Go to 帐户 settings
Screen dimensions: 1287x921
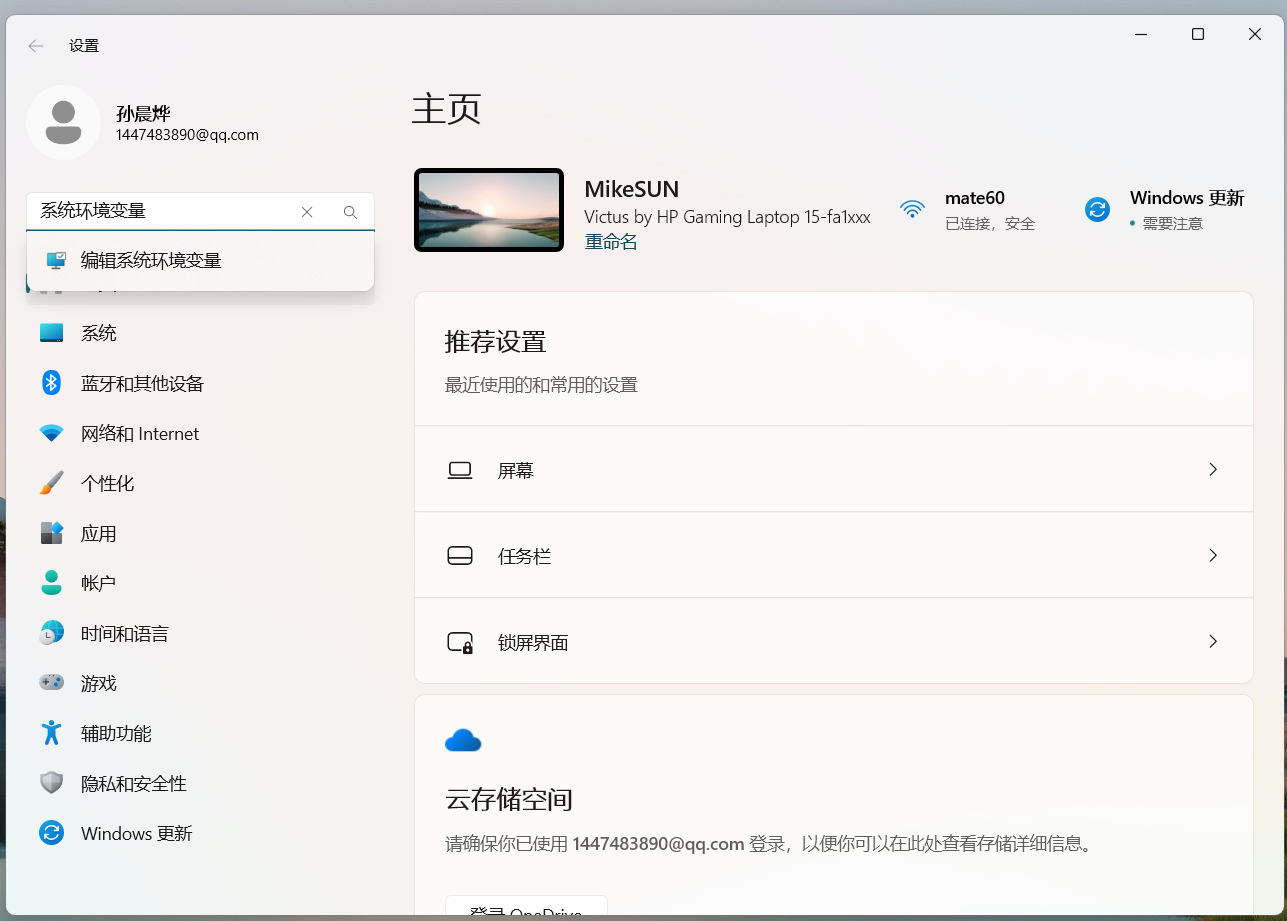click(x=200, y=583)
